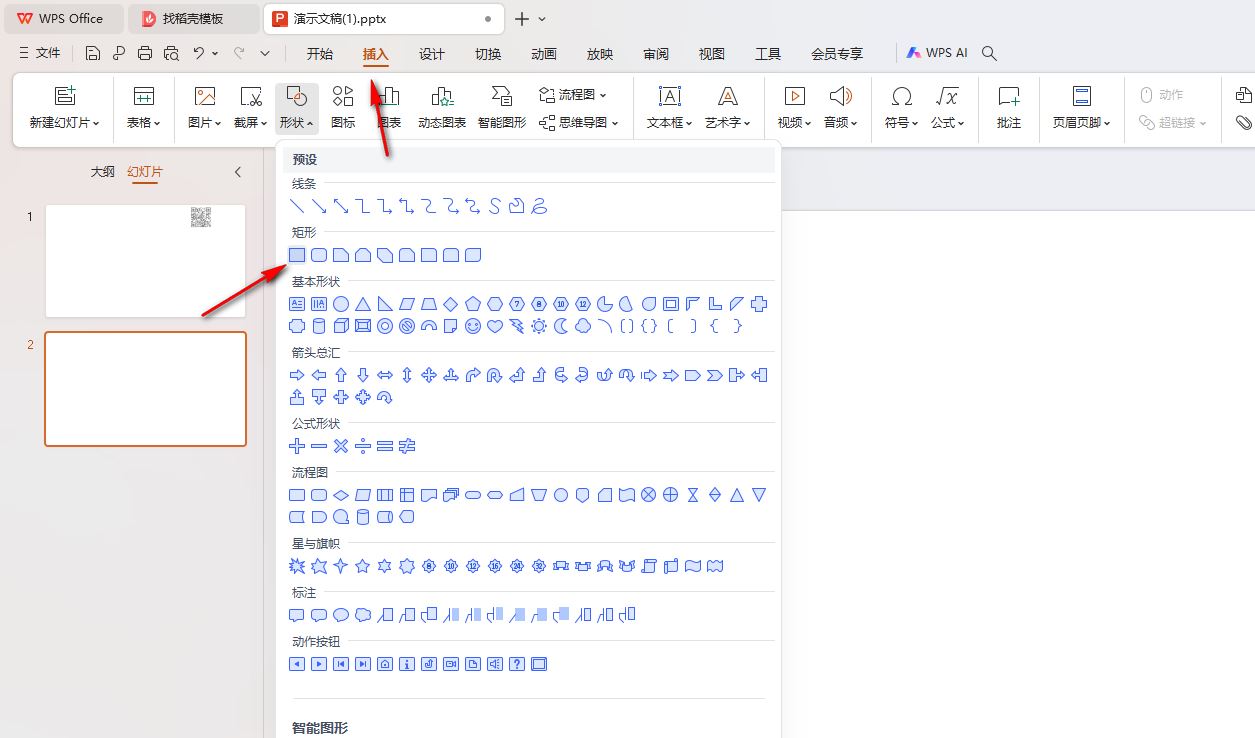Screen dimensions: 1255x738
Task: Insert a 思维导图 mind map
Action: coord(580,124)
